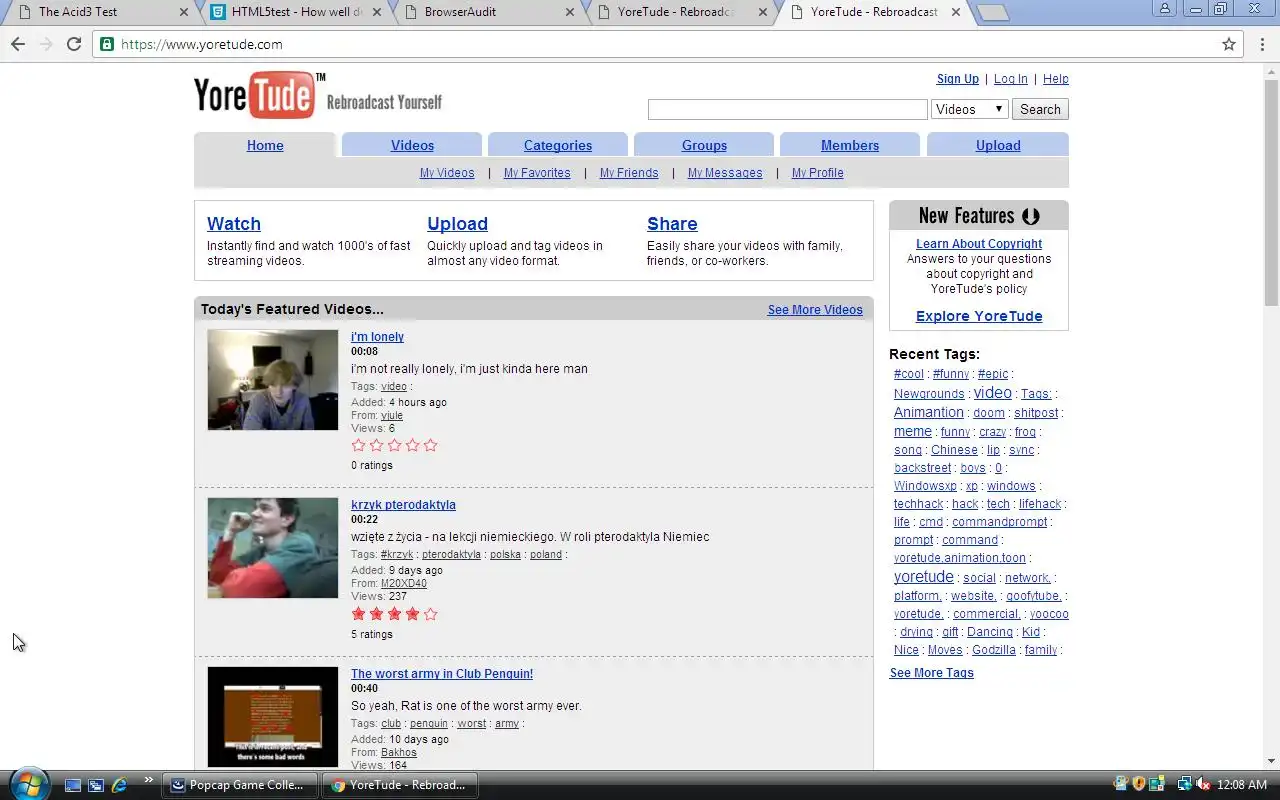Open the Groups navigation tab
This screenshot has height=800, width=1280.
tap(704, 145)
